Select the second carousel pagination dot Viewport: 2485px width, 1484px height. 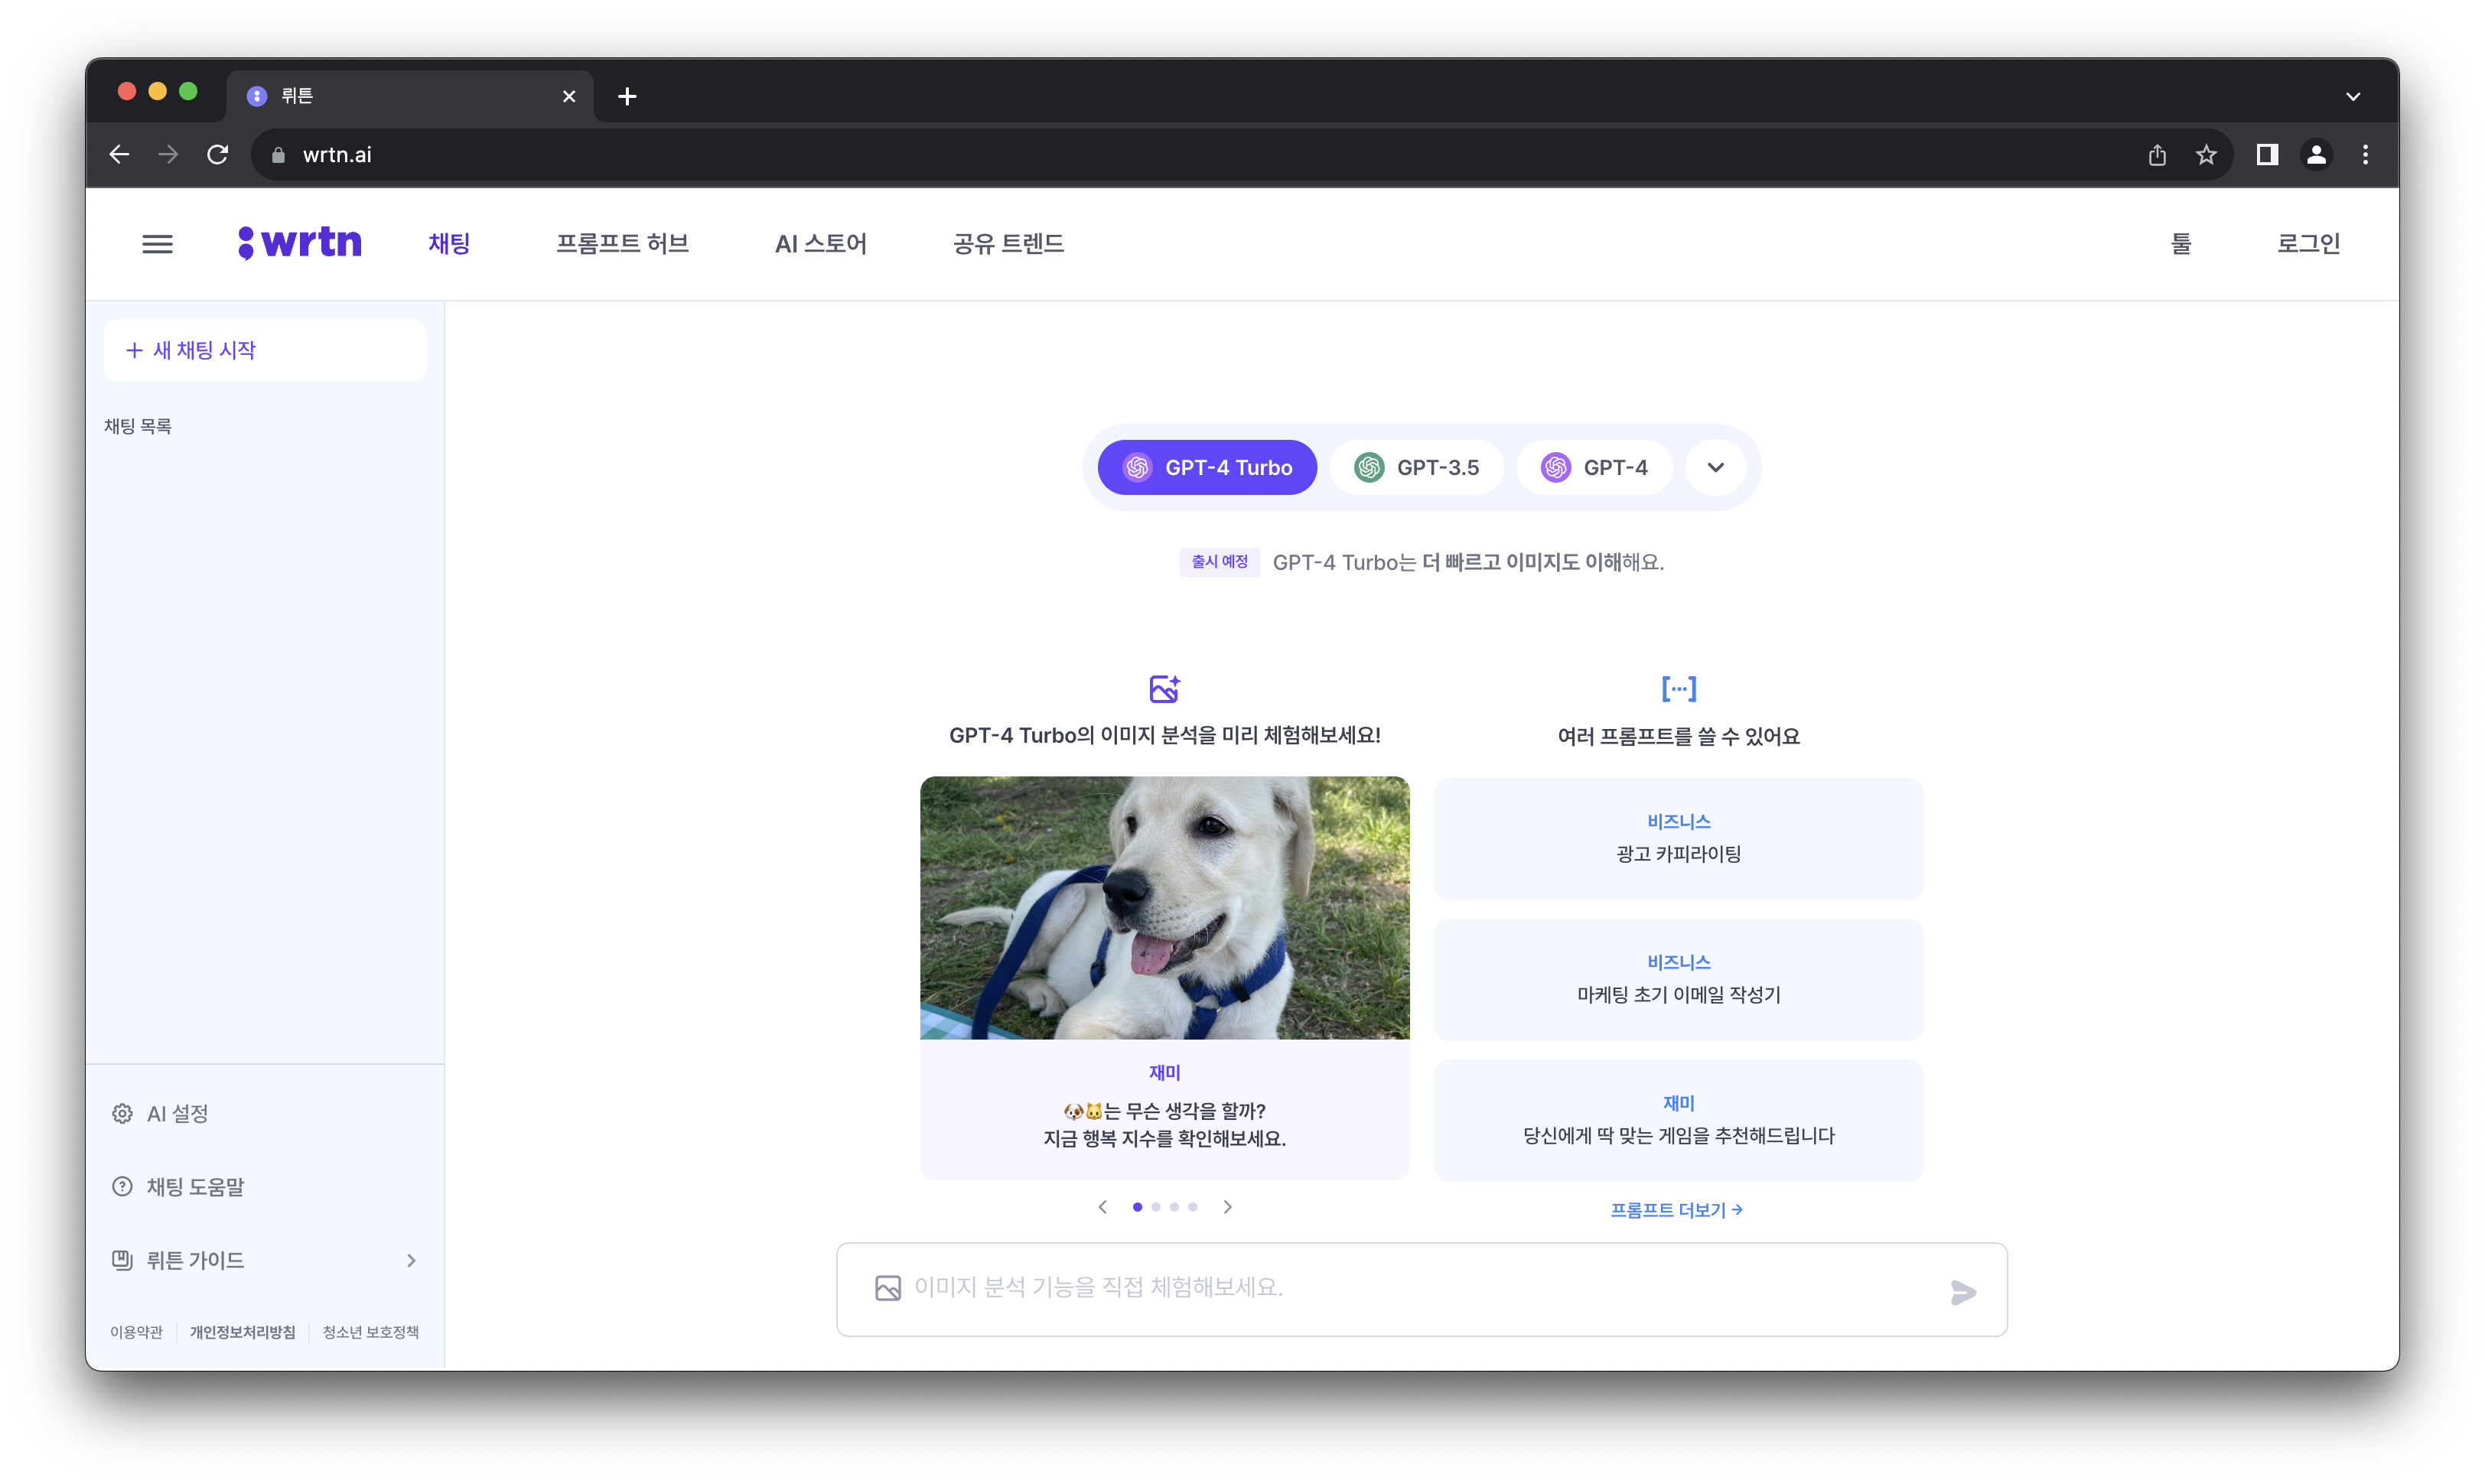click(1156, 1207)
